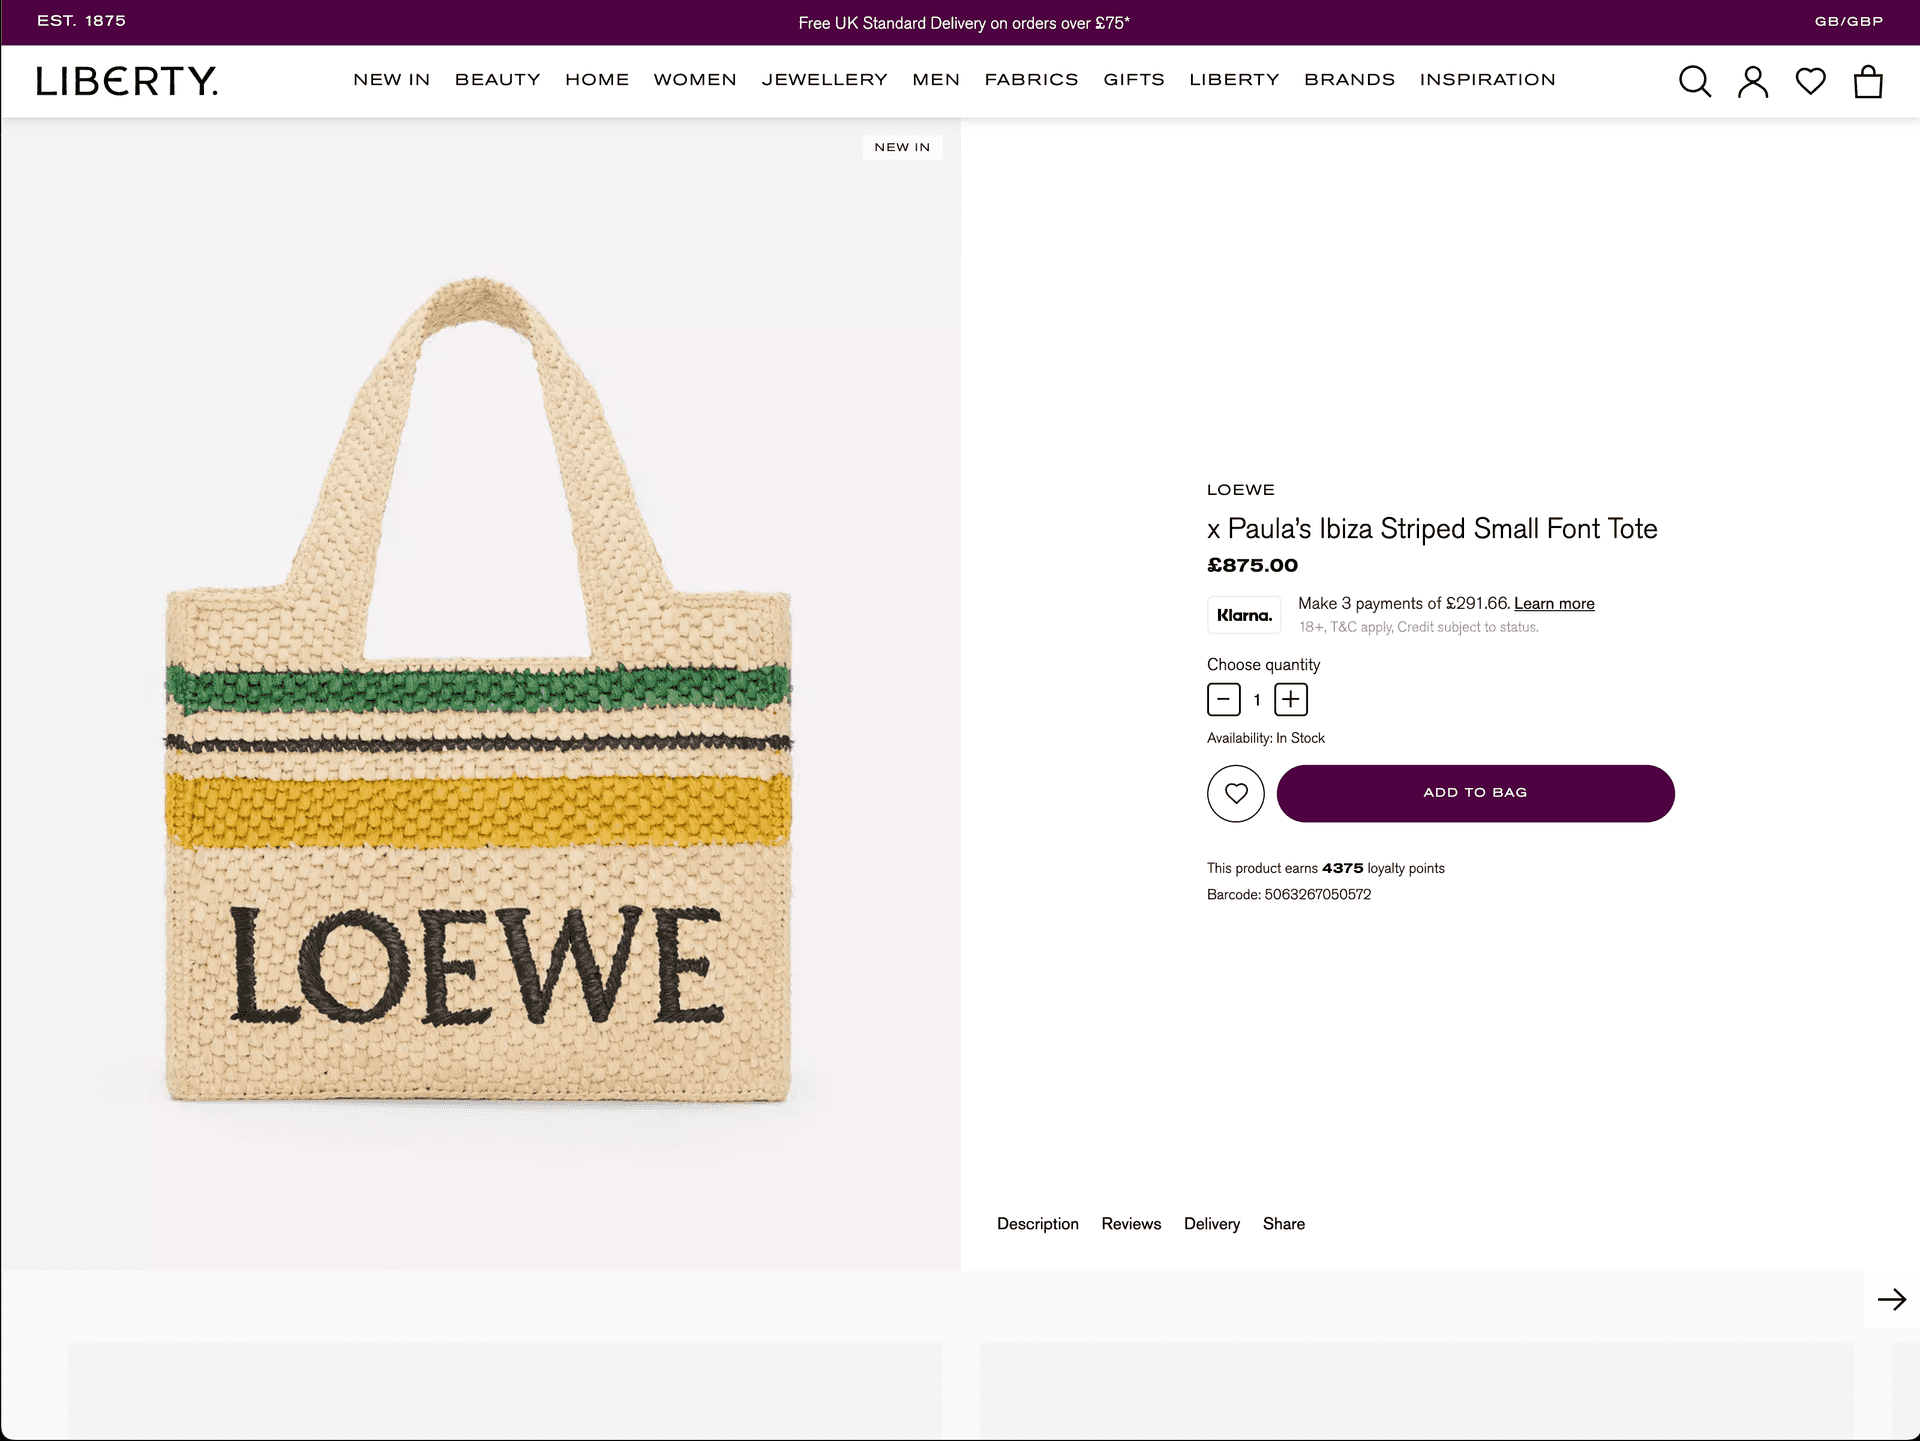Switch to the Reviews tab
The height and width of the screenshot is (1441, 1920).
point(1131,1224)
